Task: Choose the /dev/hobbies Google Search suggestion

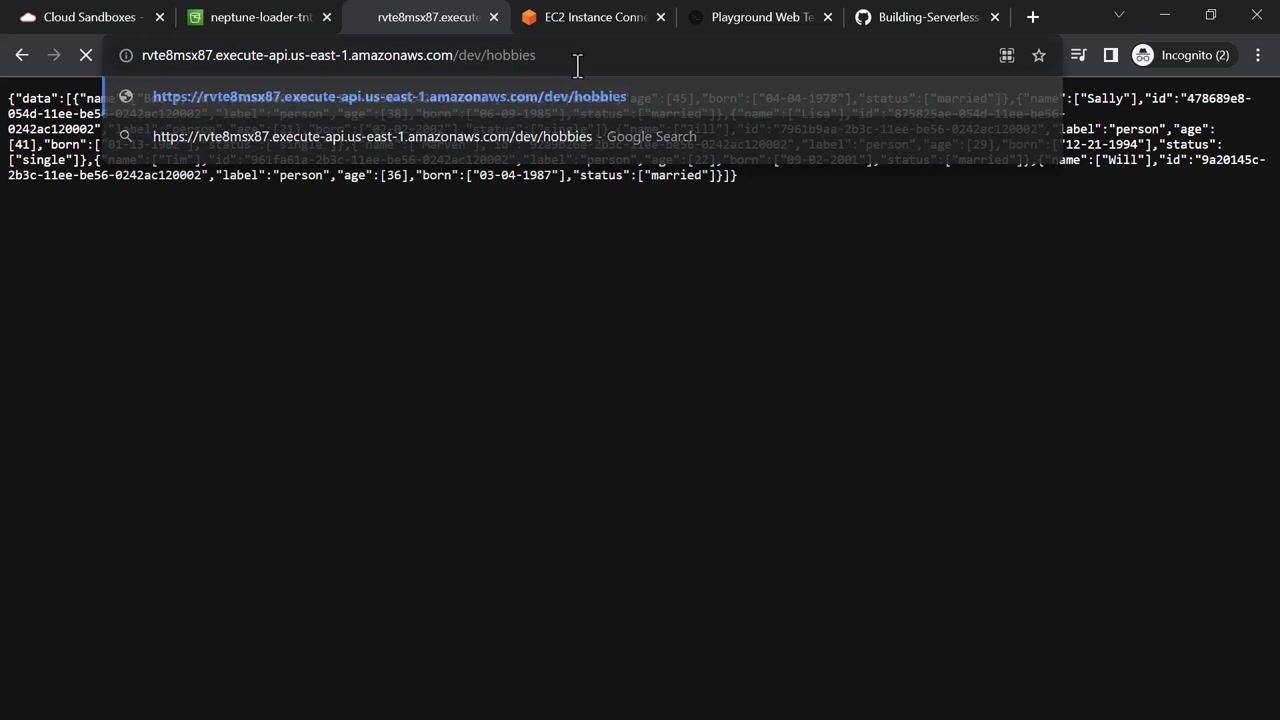Action: (x=582, y=136)
